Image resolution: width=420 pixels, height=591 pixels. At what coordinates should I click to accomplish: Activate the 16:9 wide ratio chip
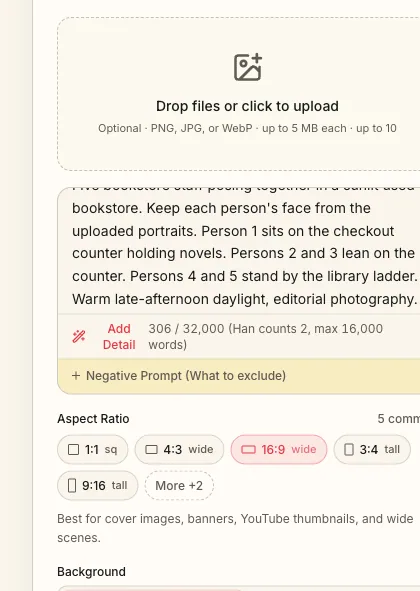(x=279, y=449)
